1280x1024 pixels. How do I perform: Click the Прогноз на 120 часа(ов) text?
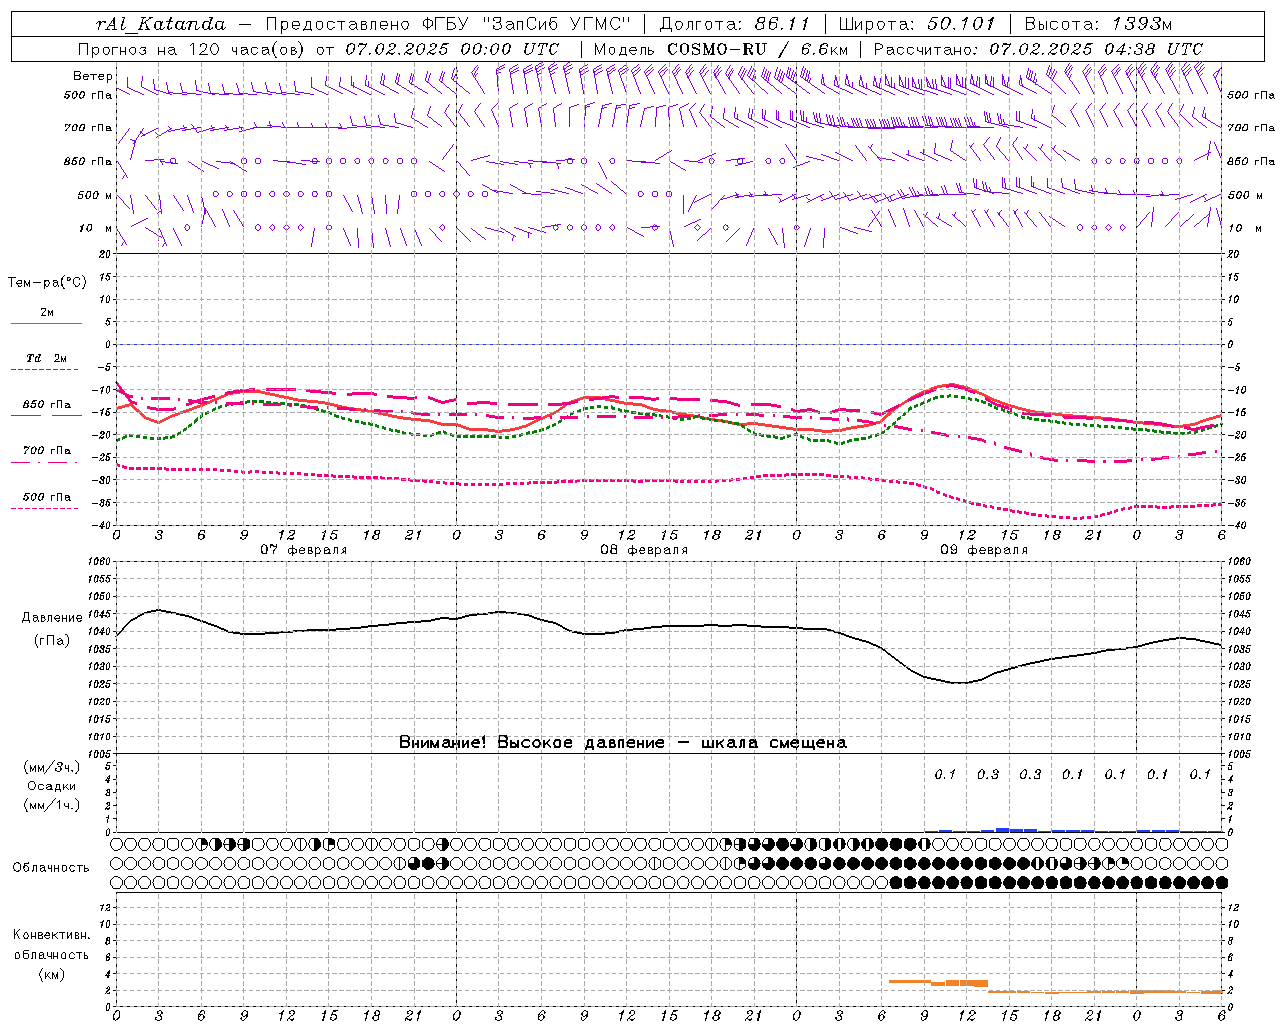click(x=192, y=49)
